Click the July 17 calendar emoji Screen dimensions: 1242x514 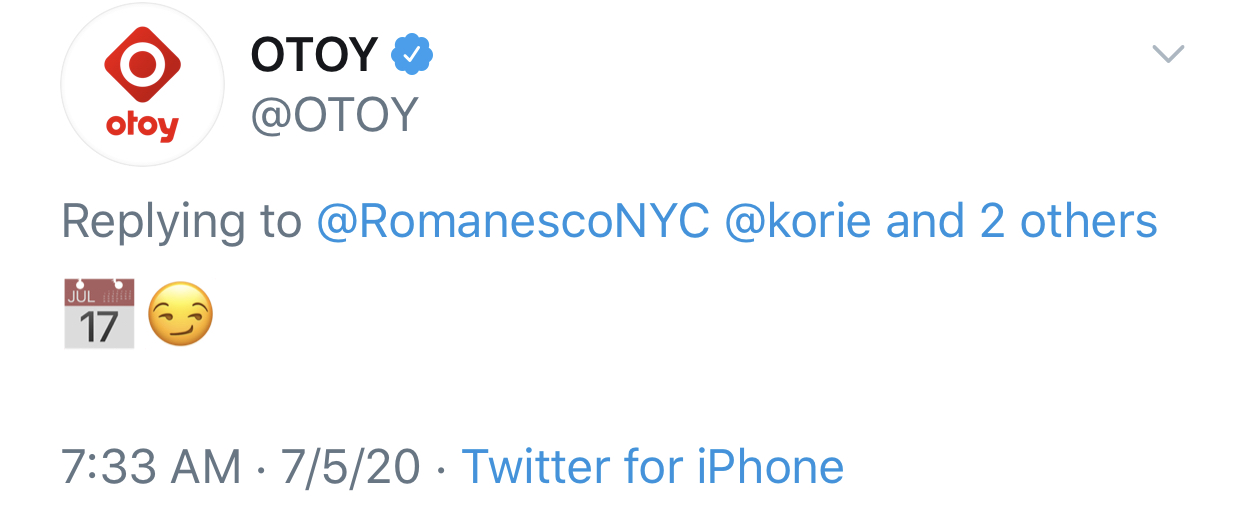(99, 314)
